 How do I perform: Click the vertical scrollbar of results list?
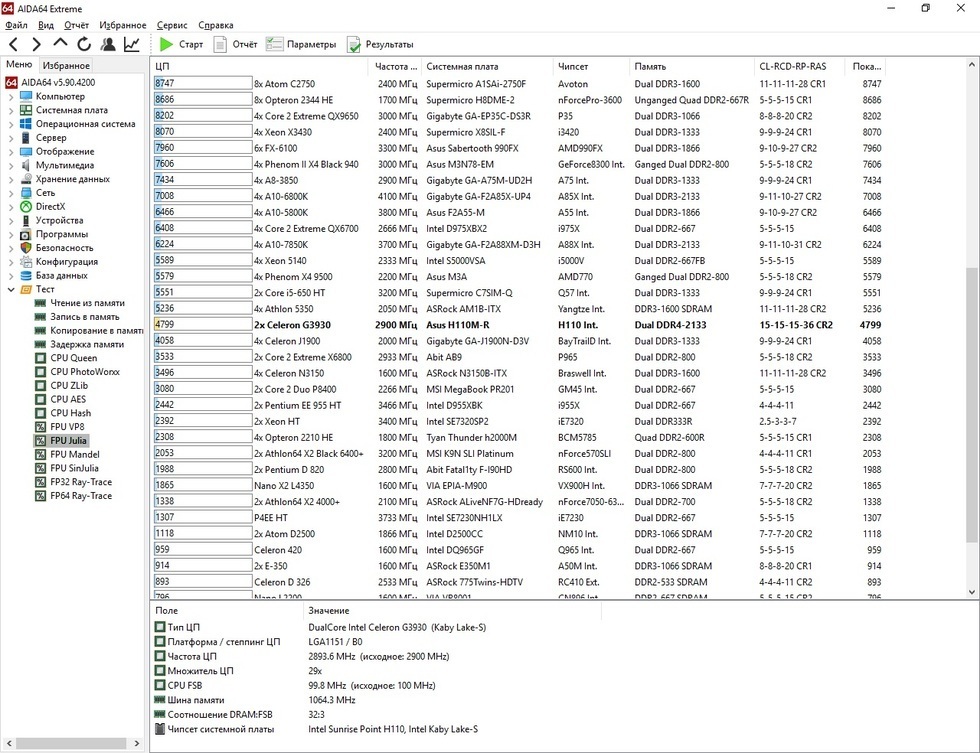(x=972, y=406)
